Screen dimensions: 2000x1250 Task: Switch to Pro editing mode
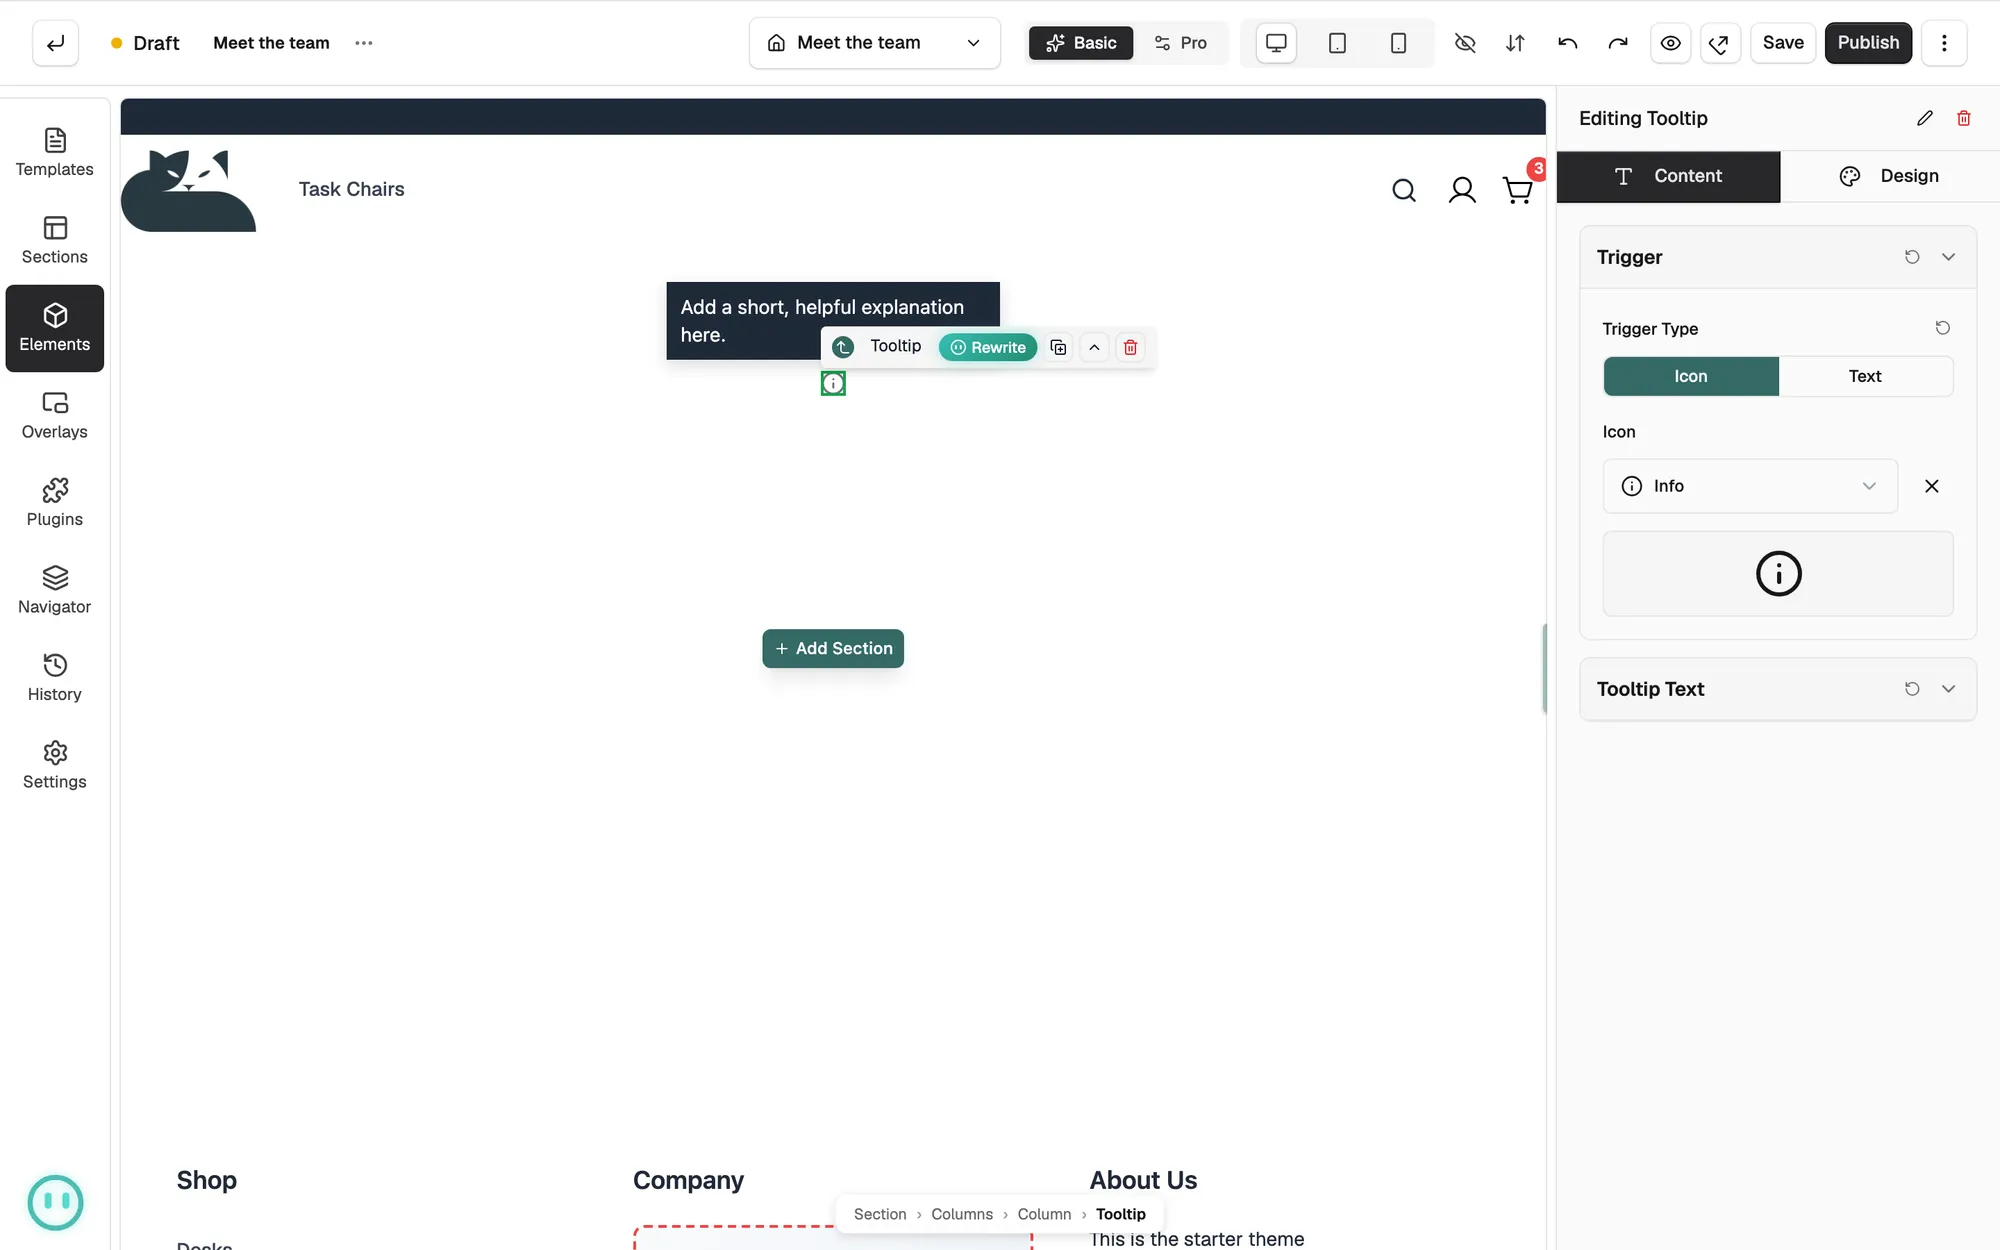point(1181,43)
